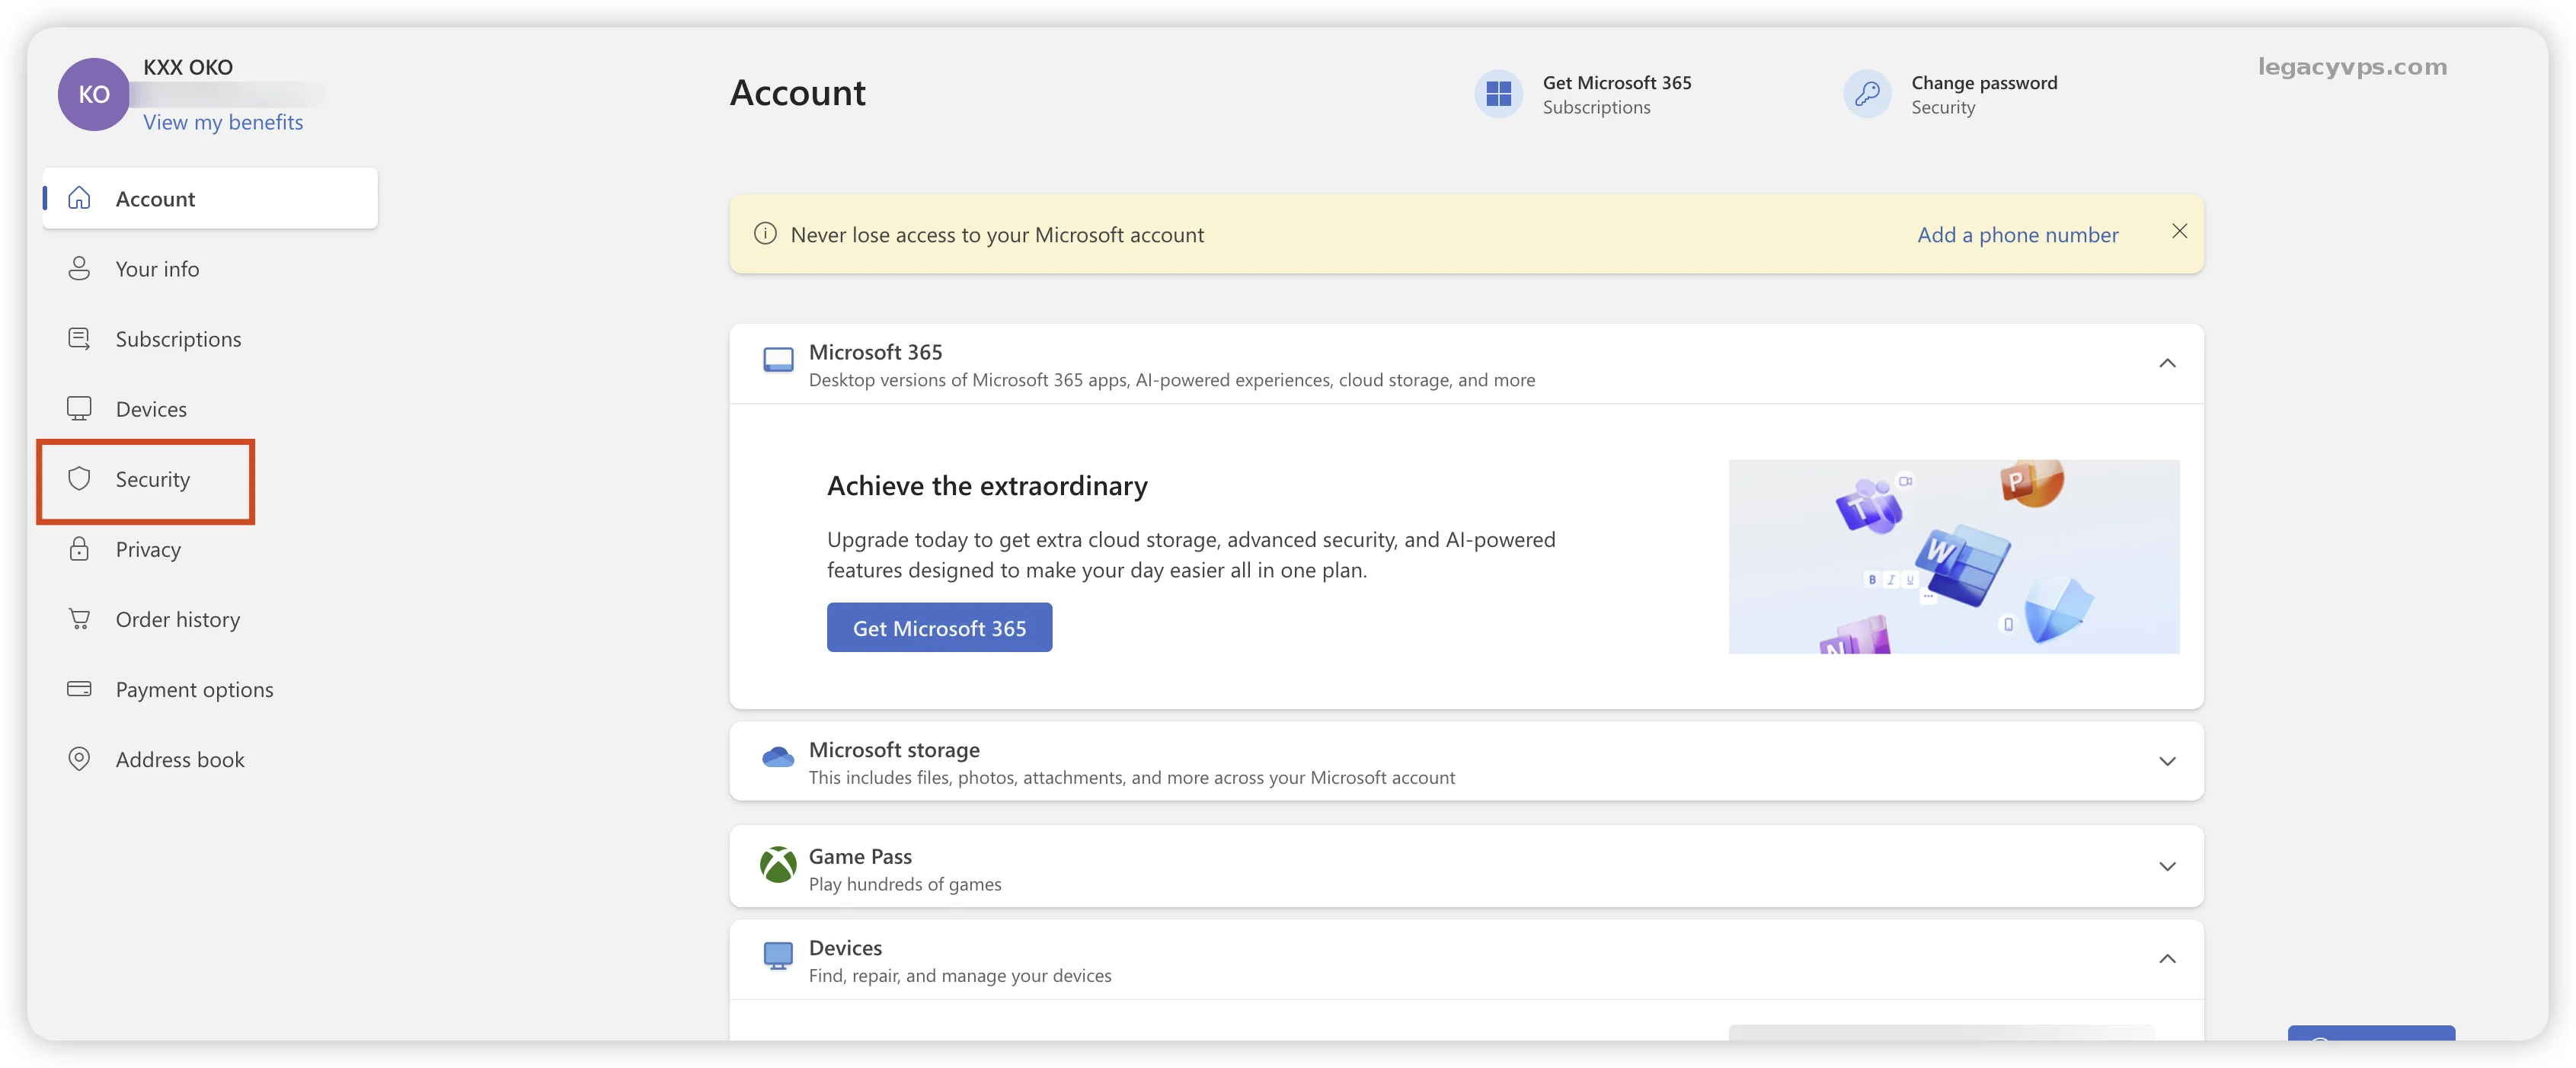Collapse the Devices section chevron
The height and width of the screenshot is (1068, 2576).
(2166, 959)
